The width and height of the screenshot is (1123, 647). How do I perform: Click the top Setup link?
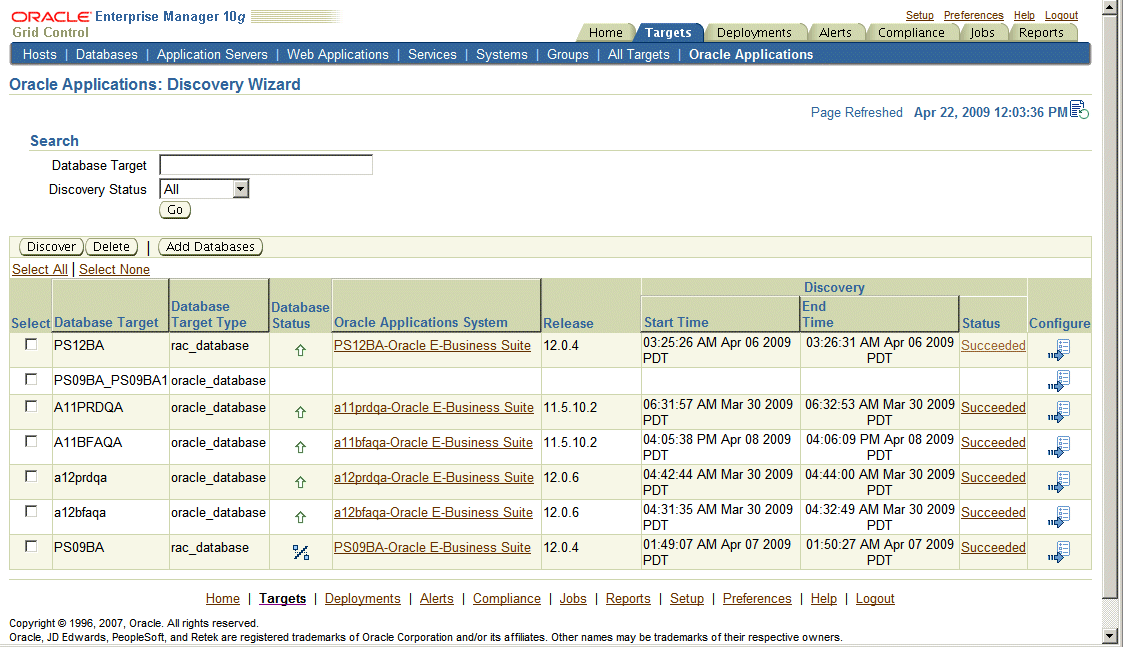coord(920,15)
